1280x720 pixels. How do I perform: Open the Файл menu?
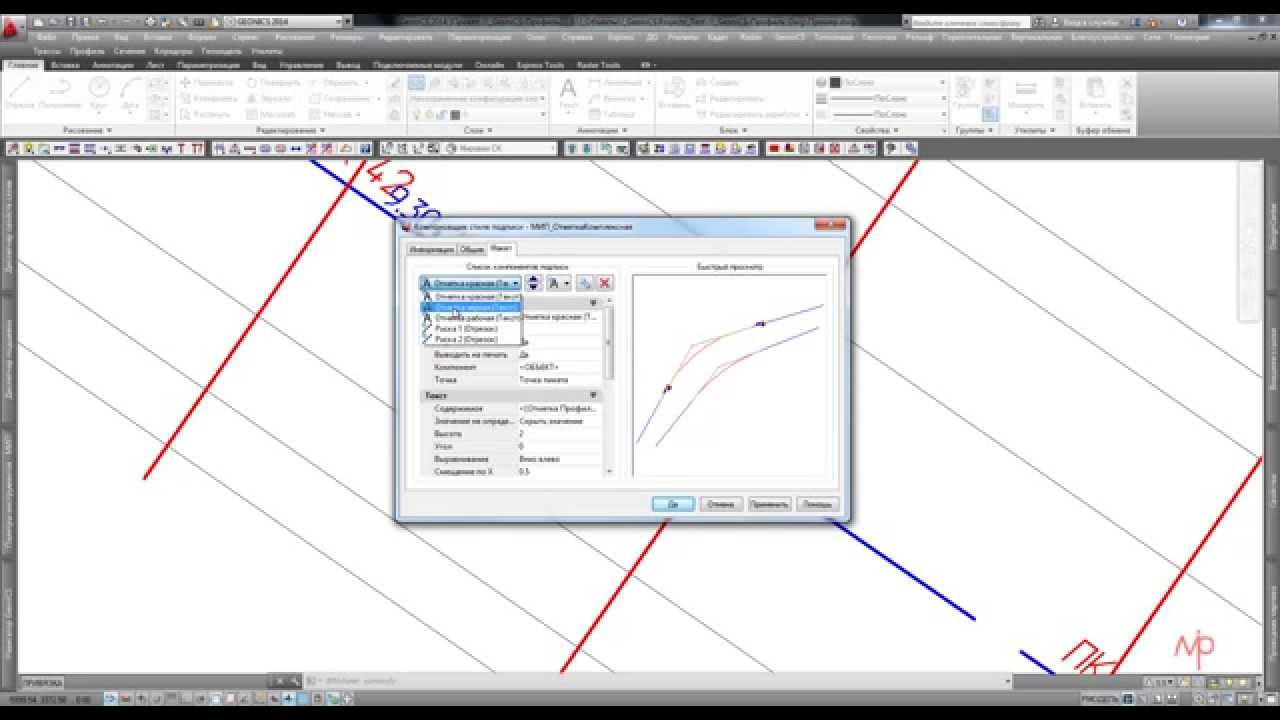coord(46,36)
